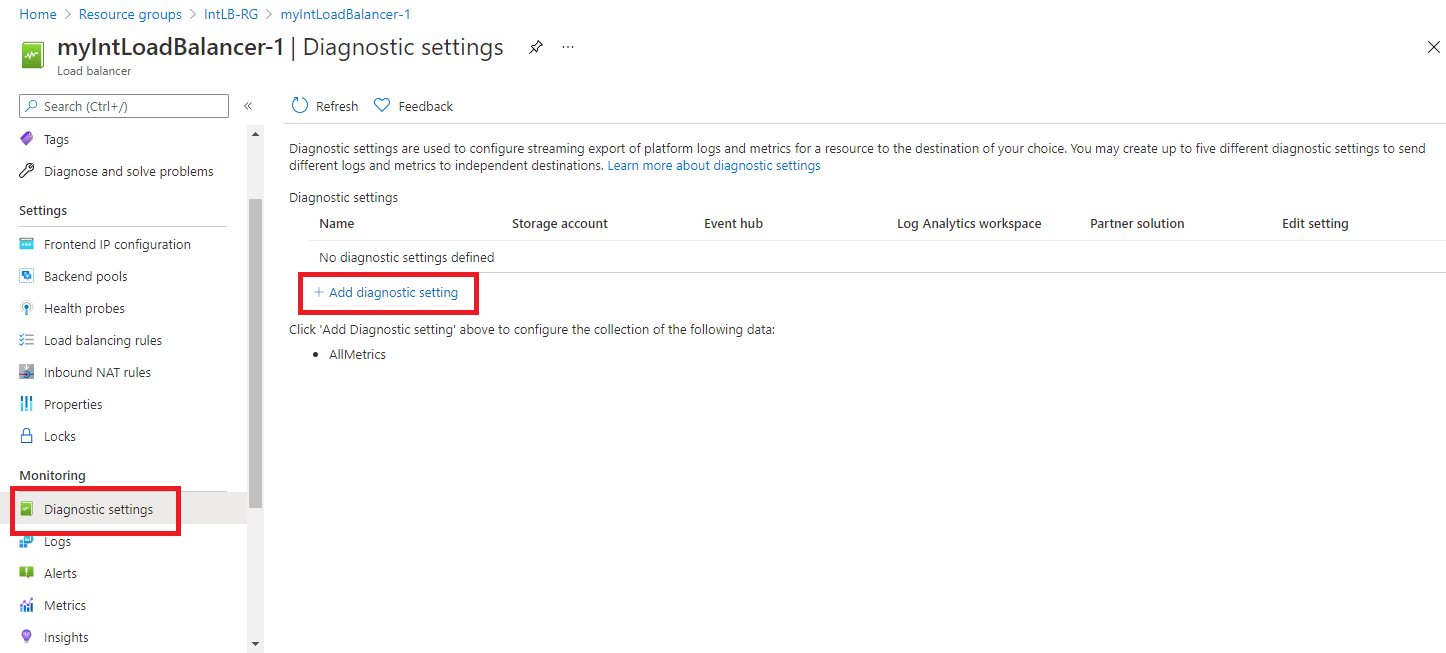Open Insights under Monitoring

point(66,636)
